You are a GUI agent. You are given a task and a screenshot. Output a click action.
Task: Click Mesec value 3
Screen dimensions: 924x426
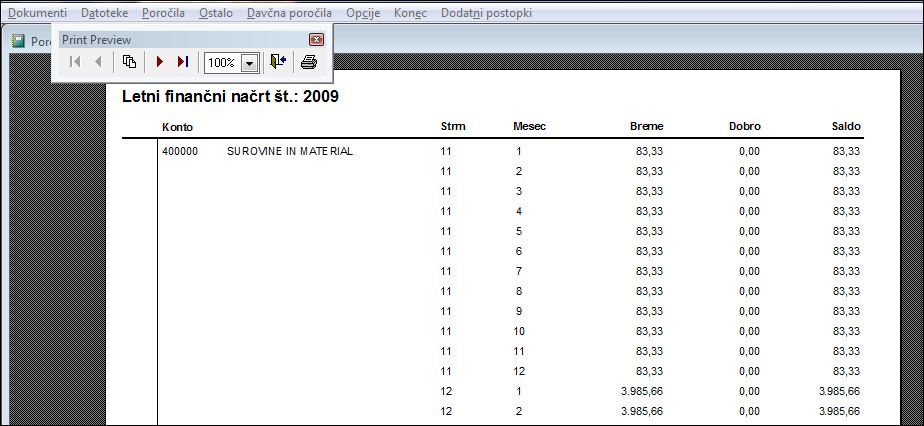[519, 191]
